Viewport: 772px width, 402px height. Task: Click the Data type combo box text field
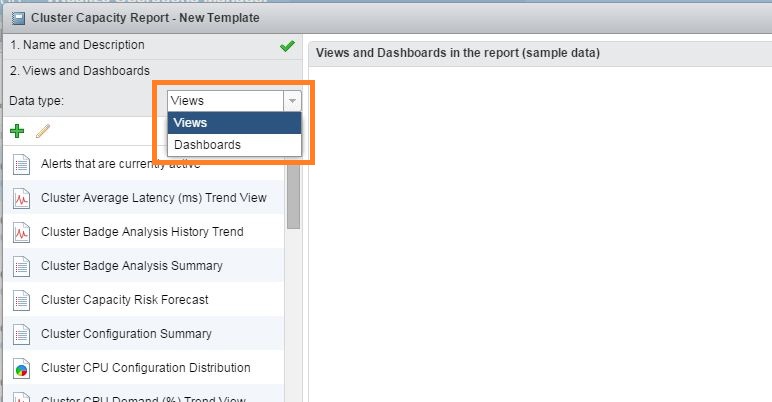pos(225,101)
